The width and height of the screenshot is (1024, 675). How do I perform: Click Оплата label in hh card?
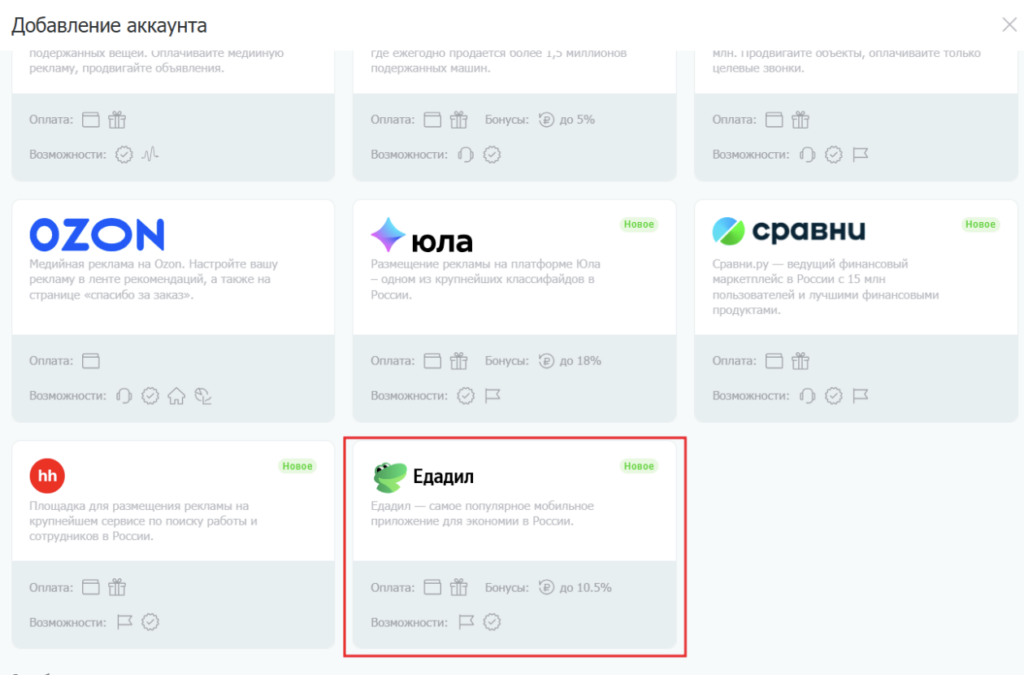[51, 588]
